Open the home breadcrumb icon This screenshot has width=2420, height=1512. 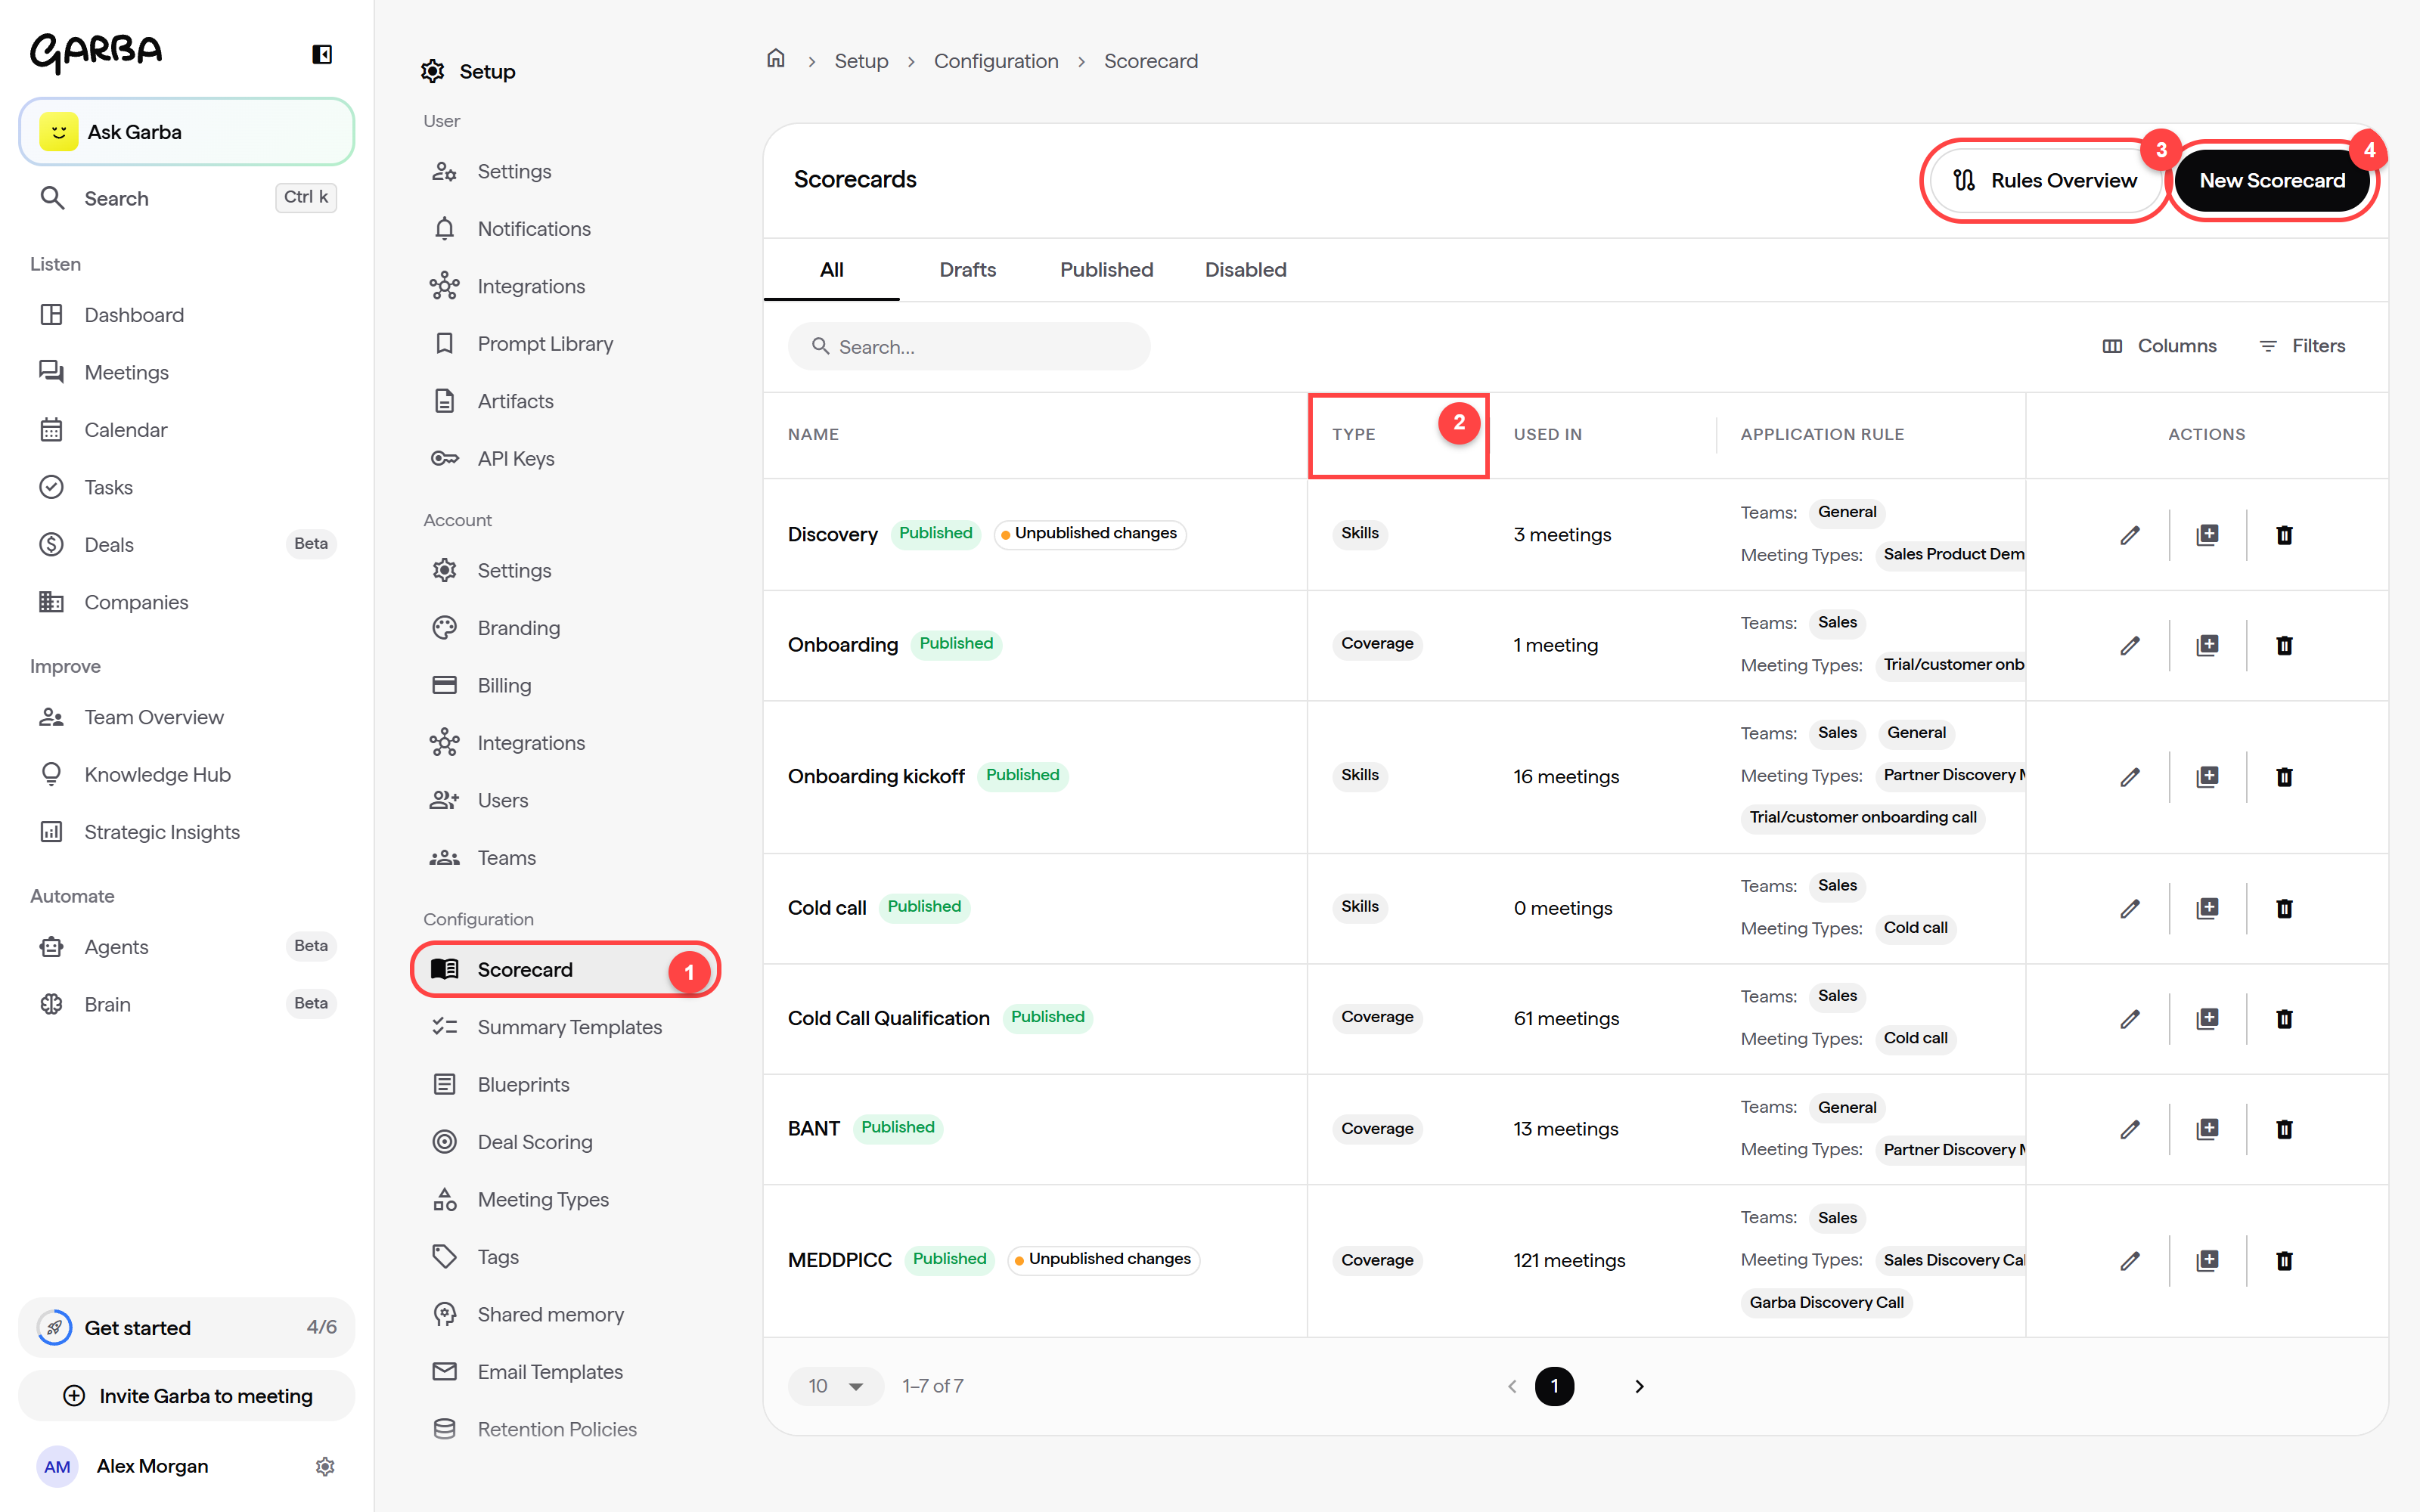click(x=776, y=59)
